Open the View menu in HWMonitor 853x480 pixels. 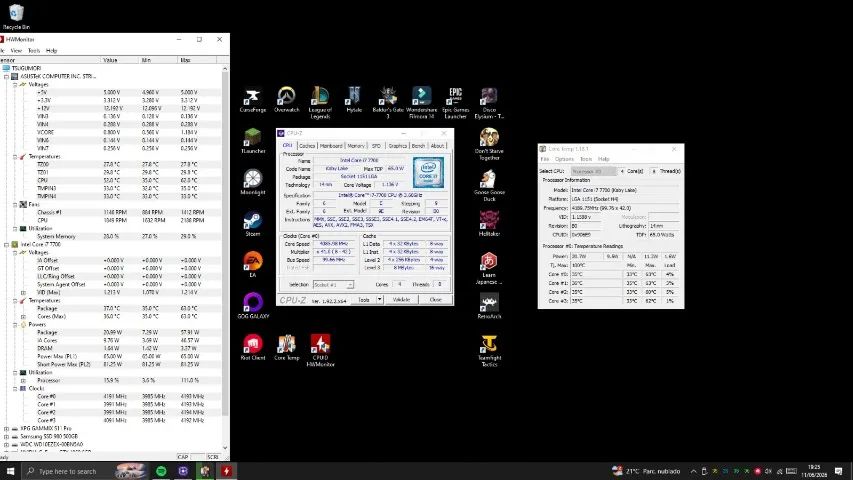click(x=16, y=51)
